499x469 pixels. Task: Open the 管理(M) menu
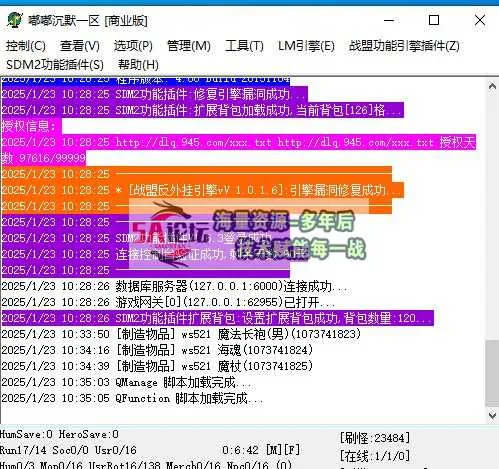189,46
